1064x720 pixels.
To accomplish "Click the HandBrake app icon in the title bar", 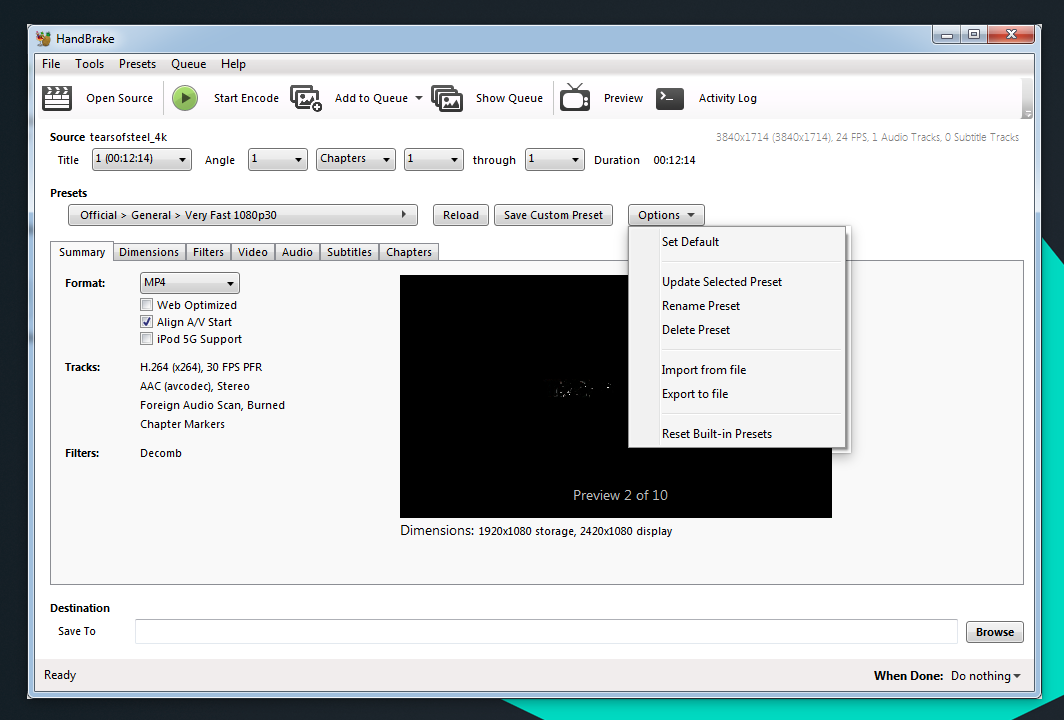I will click(x=43, y=38).
